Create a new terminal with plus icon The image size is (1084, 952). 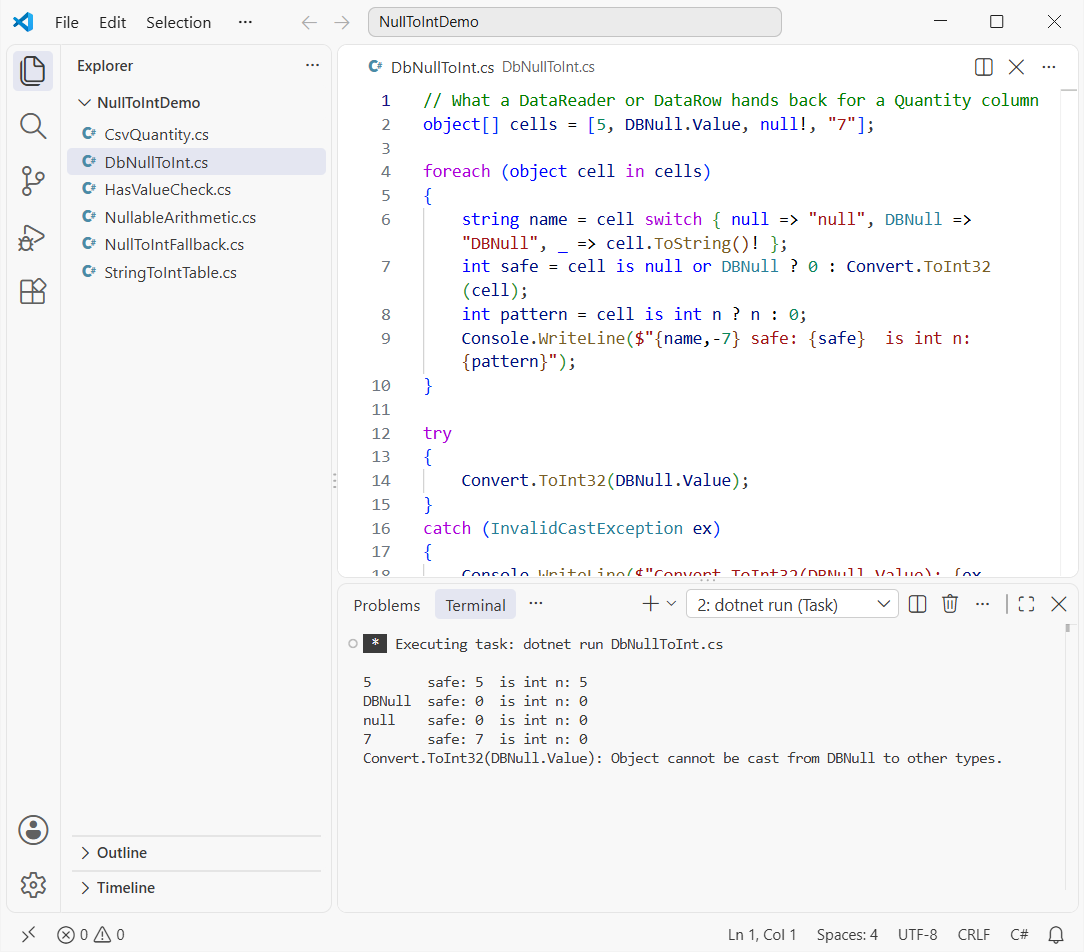(x=650, y=604)
